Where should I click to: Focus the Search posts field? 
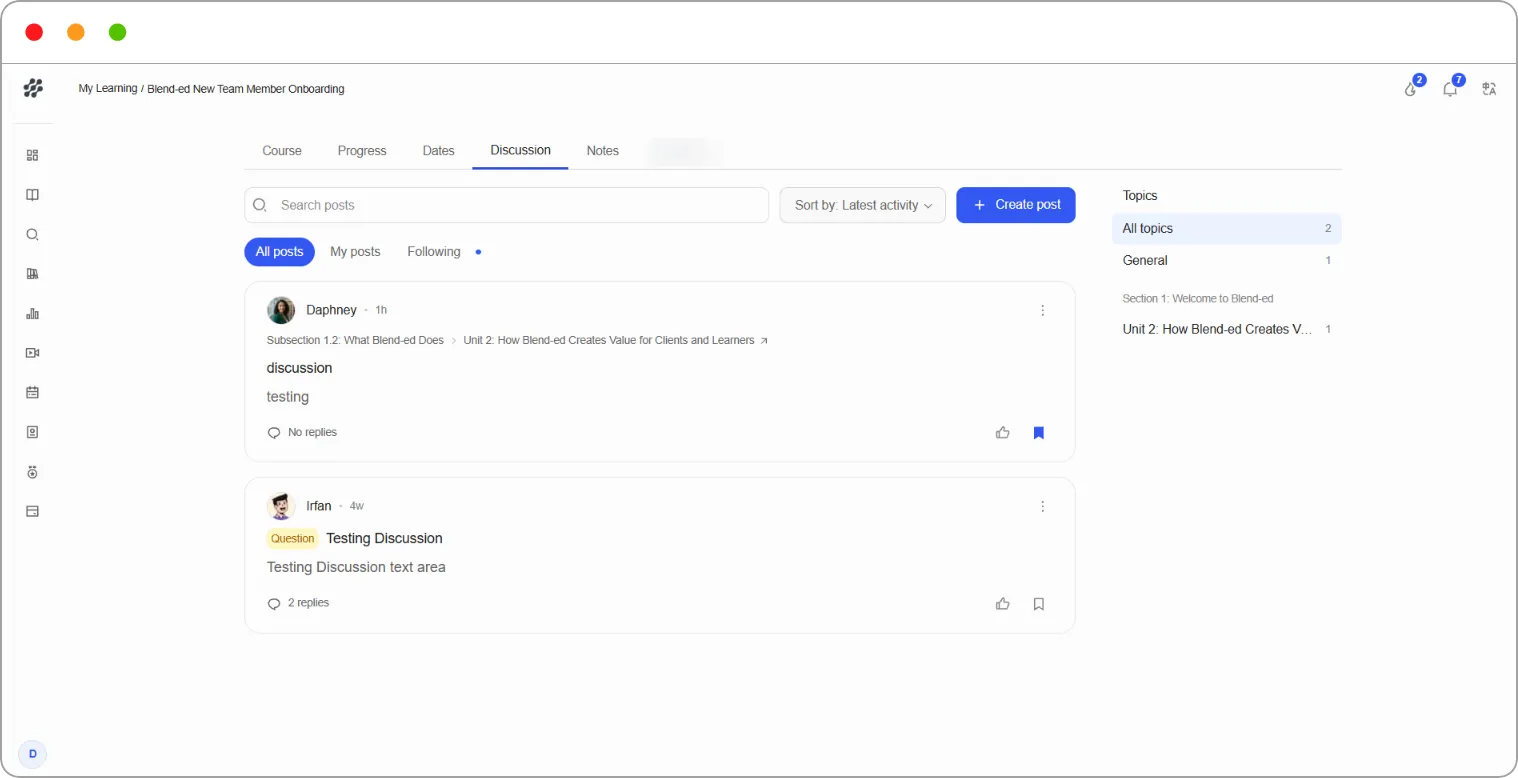point(507,205)
